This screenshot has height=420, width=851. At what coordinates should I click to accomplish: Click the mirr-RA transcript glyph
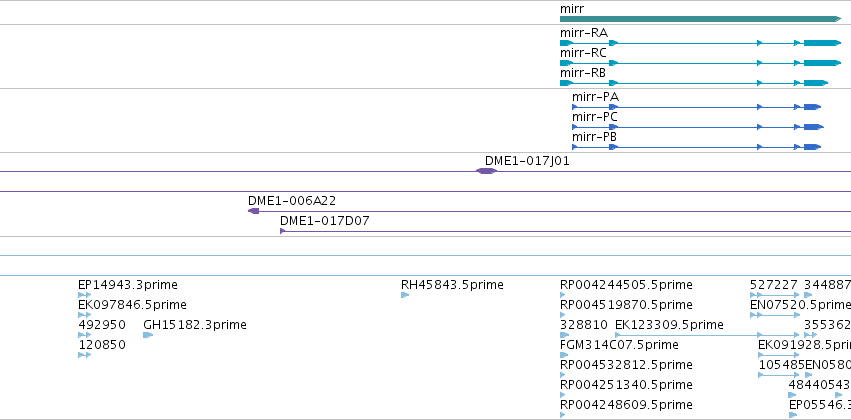[x=700, y=43]
